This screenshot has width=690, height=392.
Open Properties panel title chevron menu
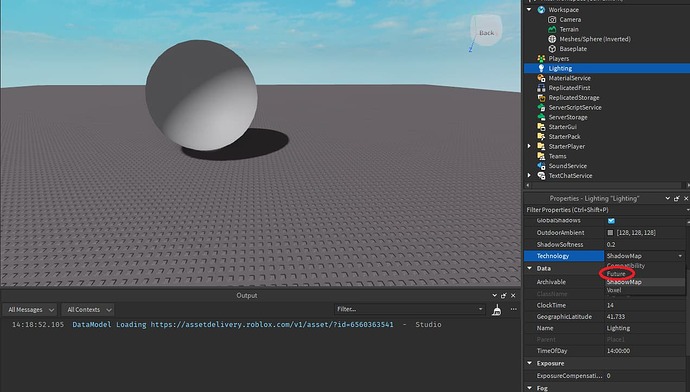click(x=668, y=198)
